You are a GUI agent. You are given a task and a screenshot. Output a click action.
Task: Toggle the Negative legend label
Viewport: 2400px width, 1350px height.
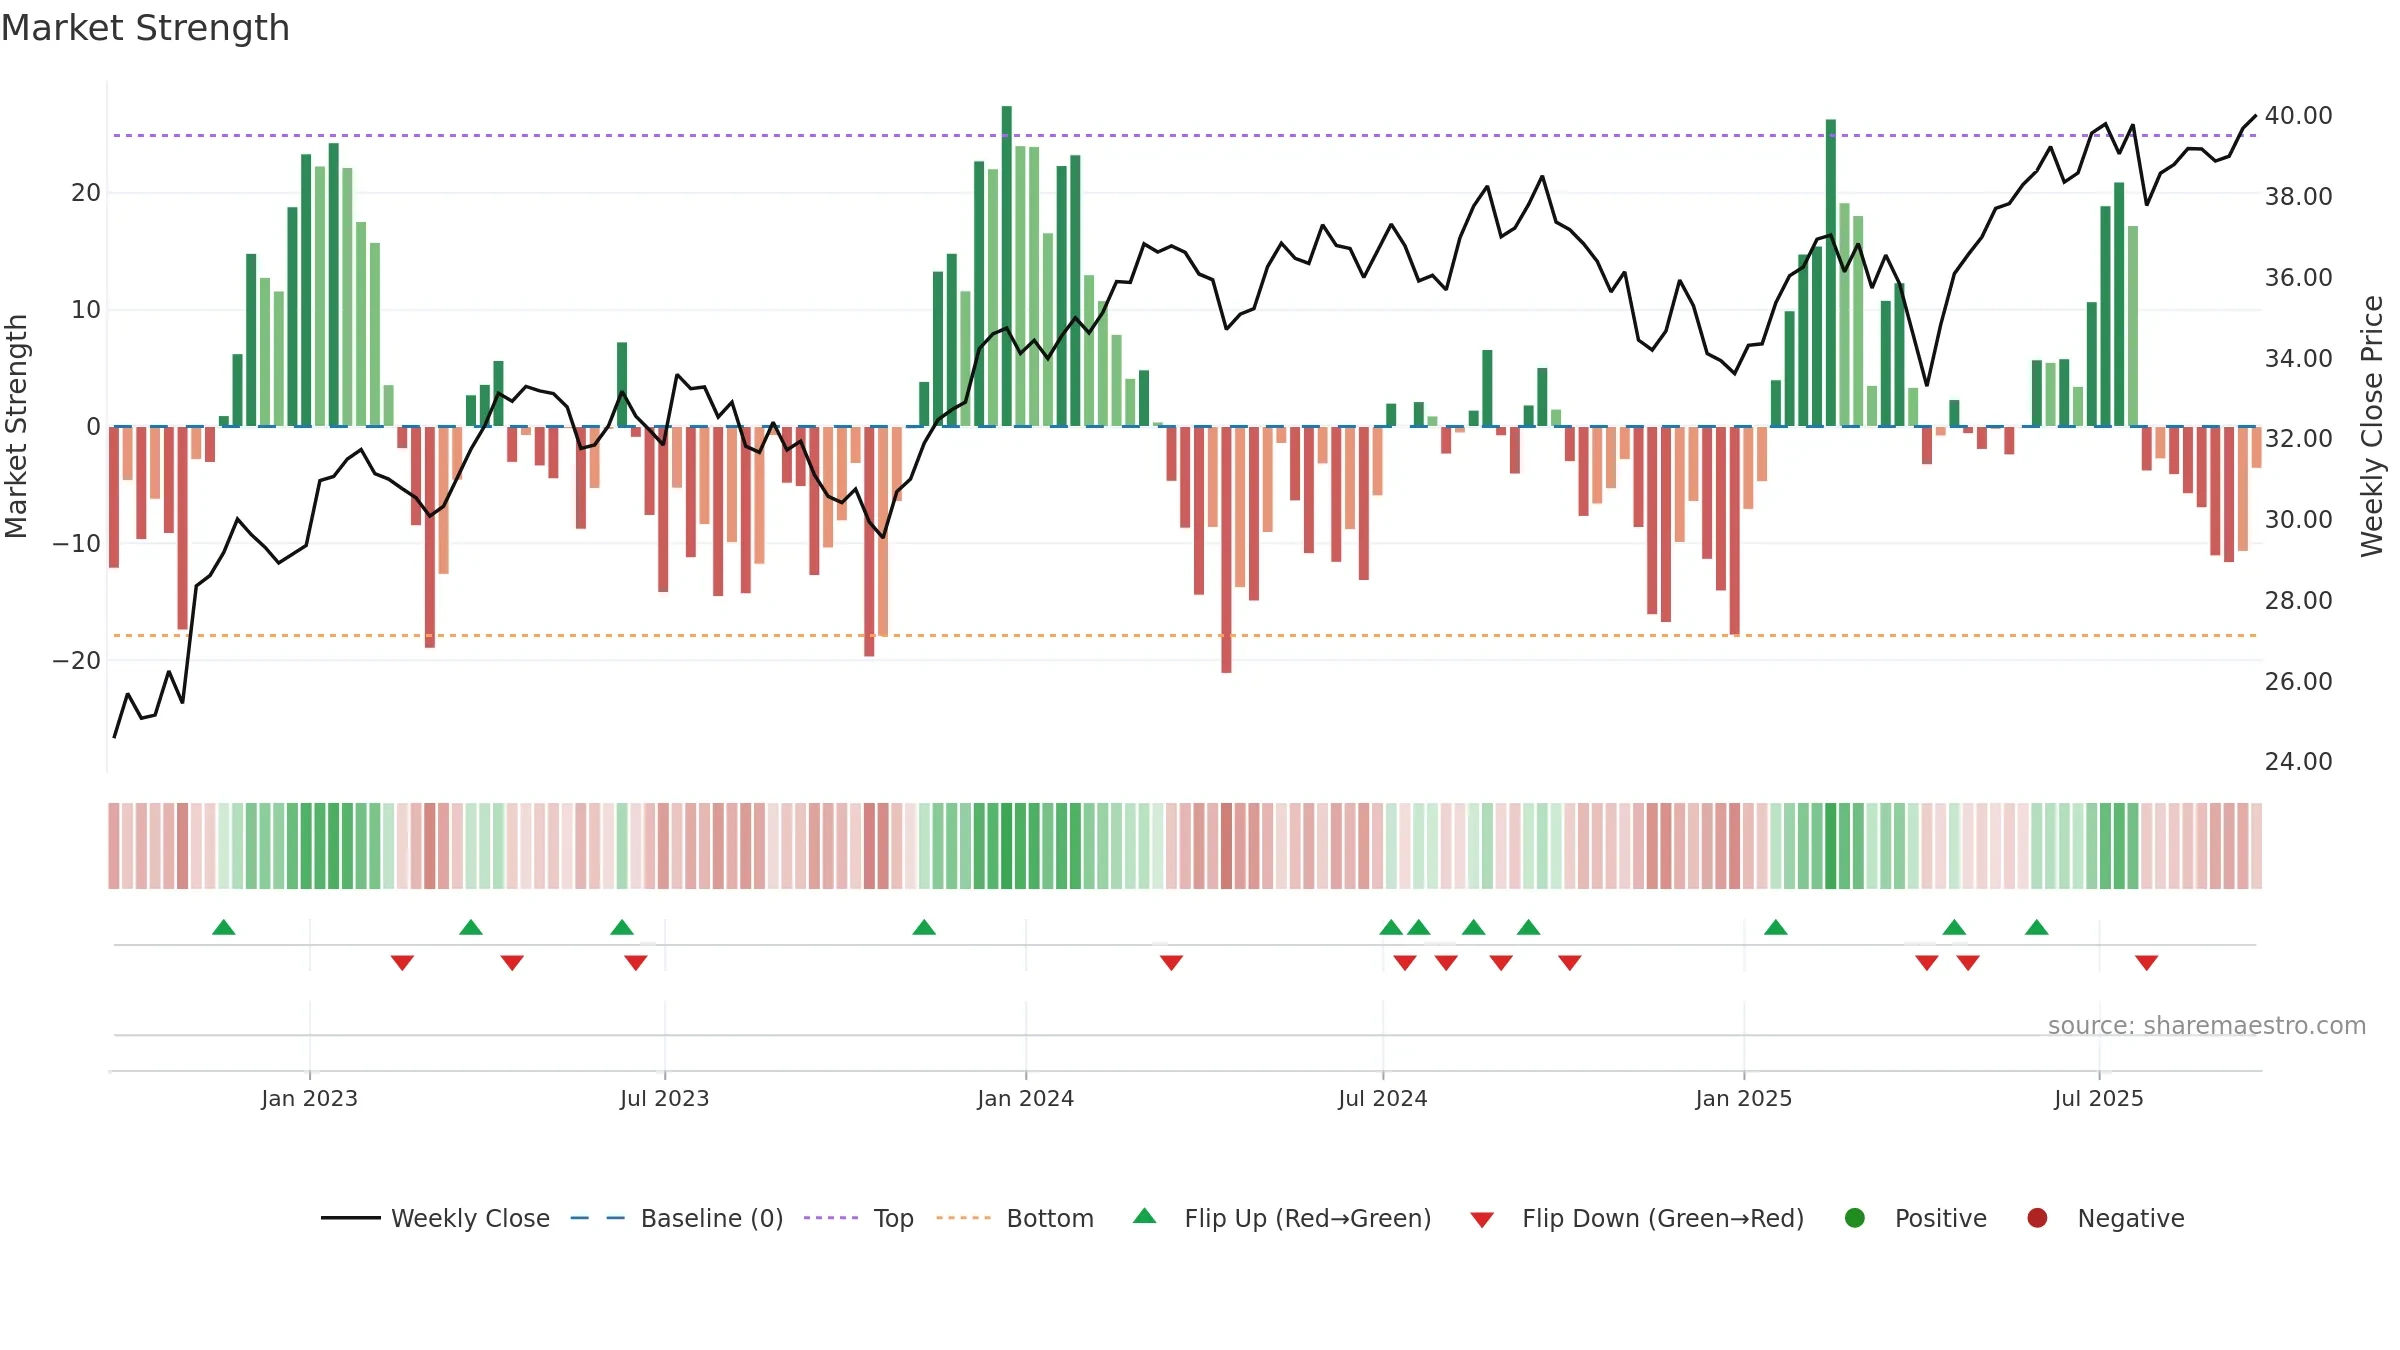pyautogui.click(x=2131, y=1218)
